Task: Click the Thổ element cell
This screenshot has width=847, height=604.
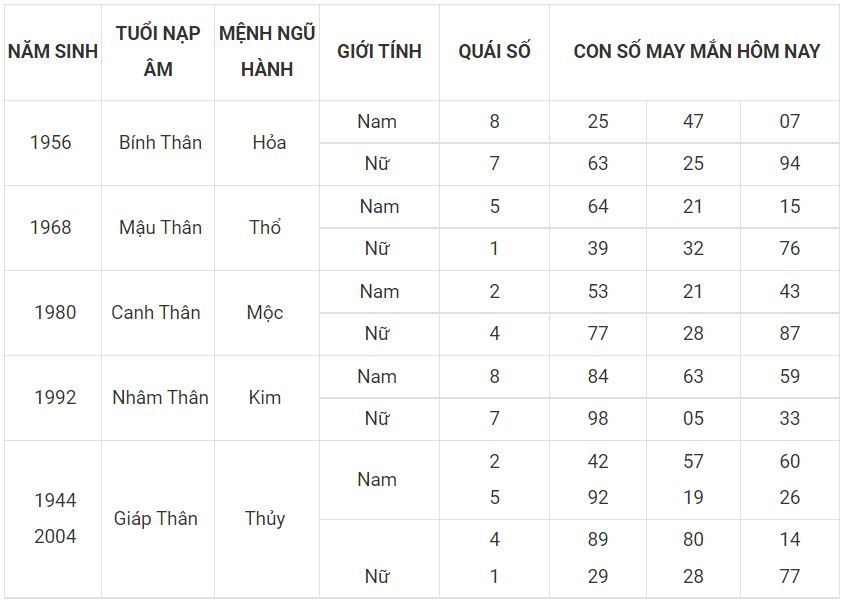Action: (267, 228)
